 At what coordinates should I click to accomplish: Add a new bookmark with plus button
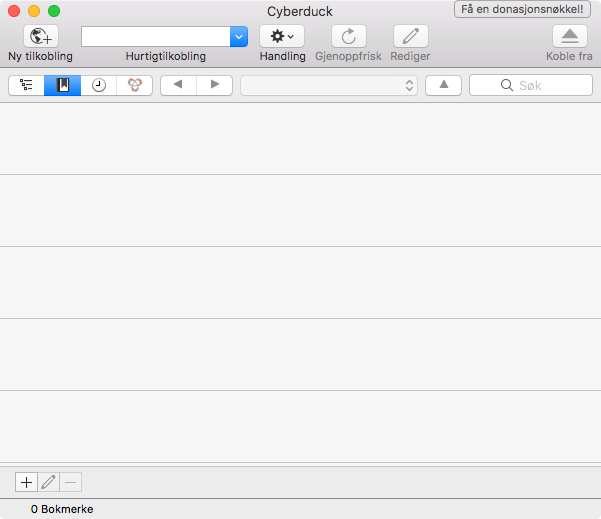coord(26,482)
